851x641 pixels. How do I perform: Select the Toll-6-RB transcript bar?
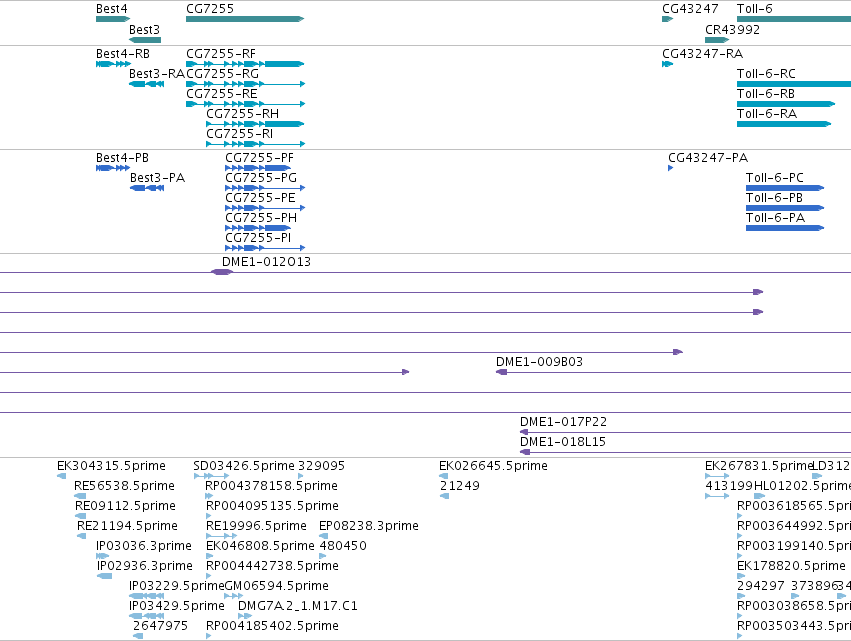coord(786,104)
